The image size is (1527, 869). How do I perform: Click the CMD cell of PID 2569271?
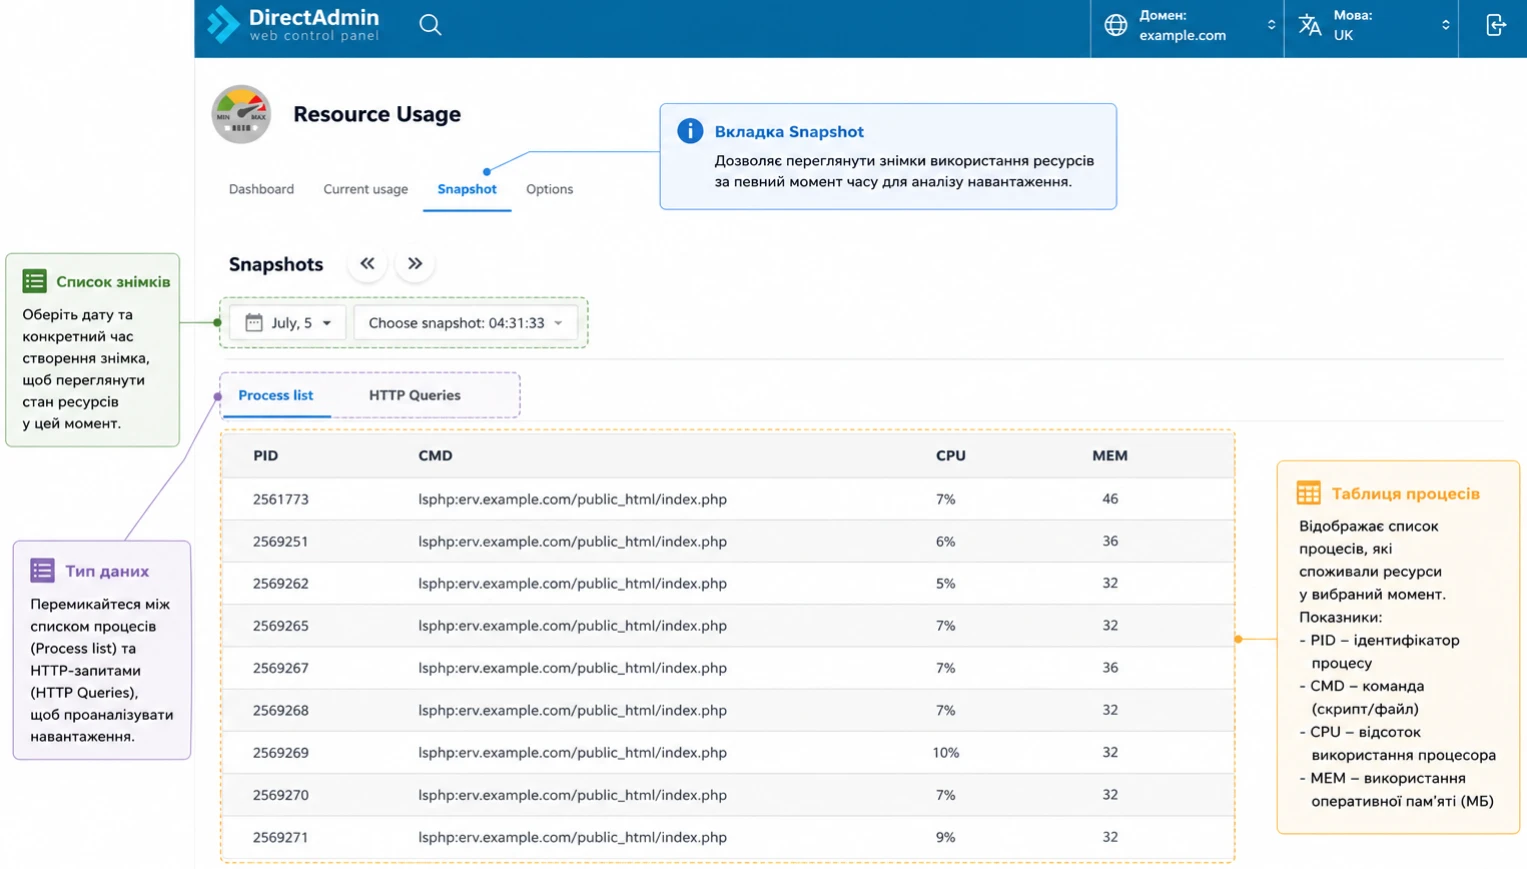[x=573, y=837]
